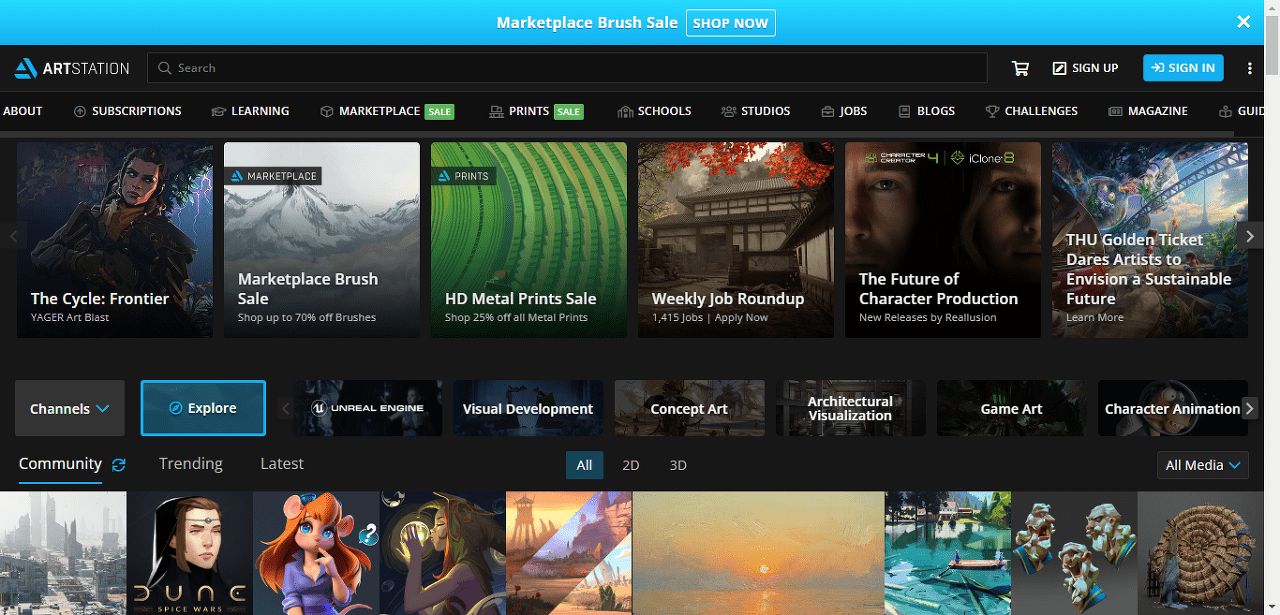
Task: Open the THU Golden Ticket card
Action: (1150, 240)
